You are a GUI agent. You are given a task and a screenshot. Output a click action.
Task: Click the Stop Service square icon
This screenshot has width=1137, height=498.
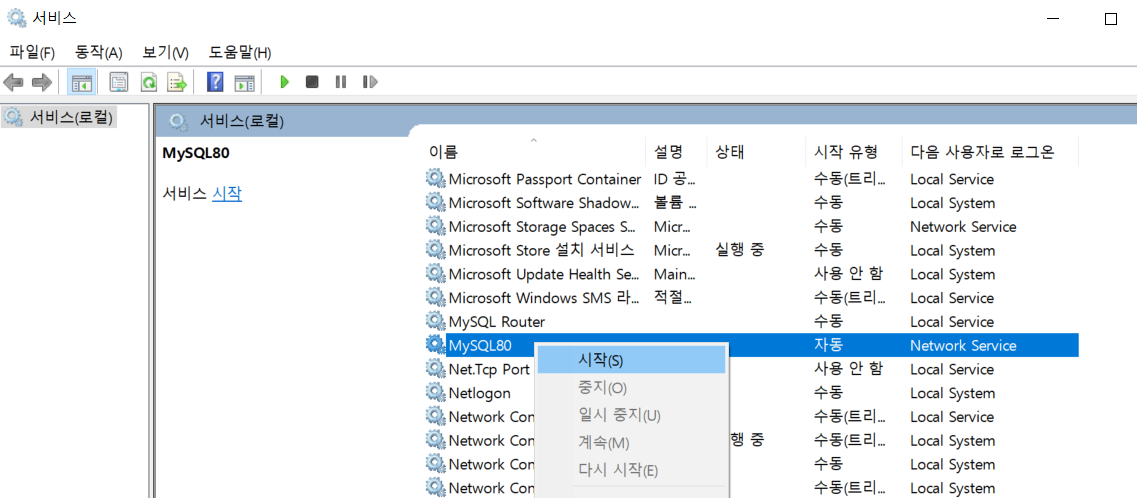312,82
